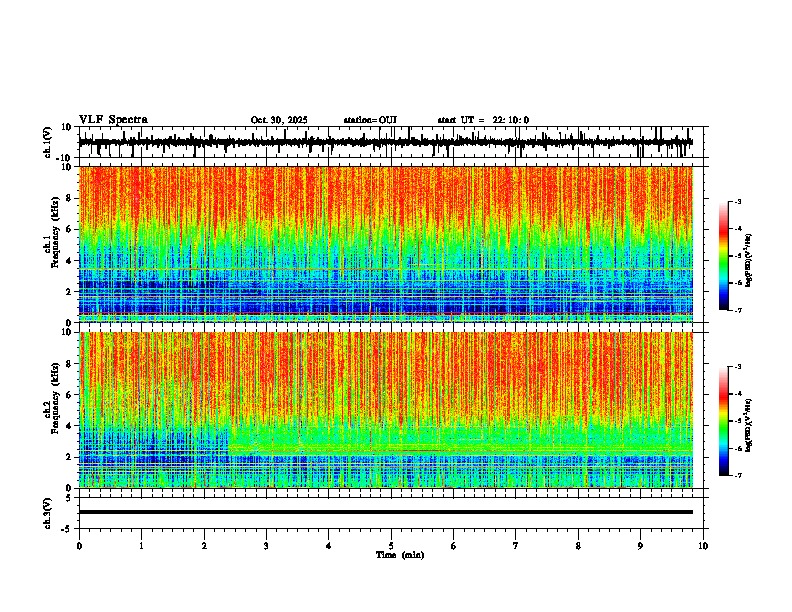Click the "-7" label on ch.2 colorbar
The width and height of the screenshot is (792, 612).
pos(738,475)
